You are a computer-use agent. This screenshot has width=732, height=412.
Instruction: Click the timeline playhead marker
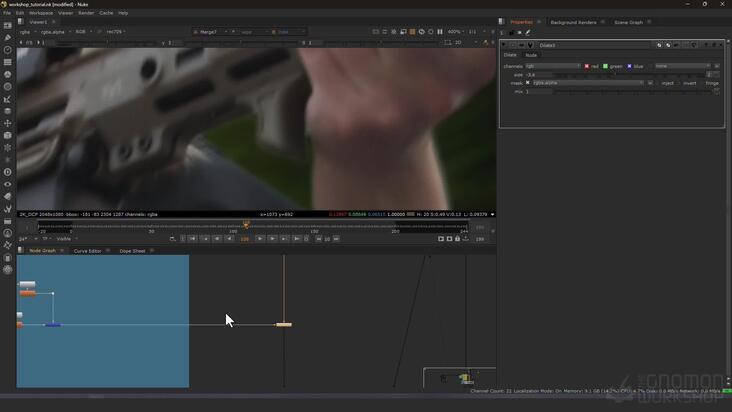point(246,224)
